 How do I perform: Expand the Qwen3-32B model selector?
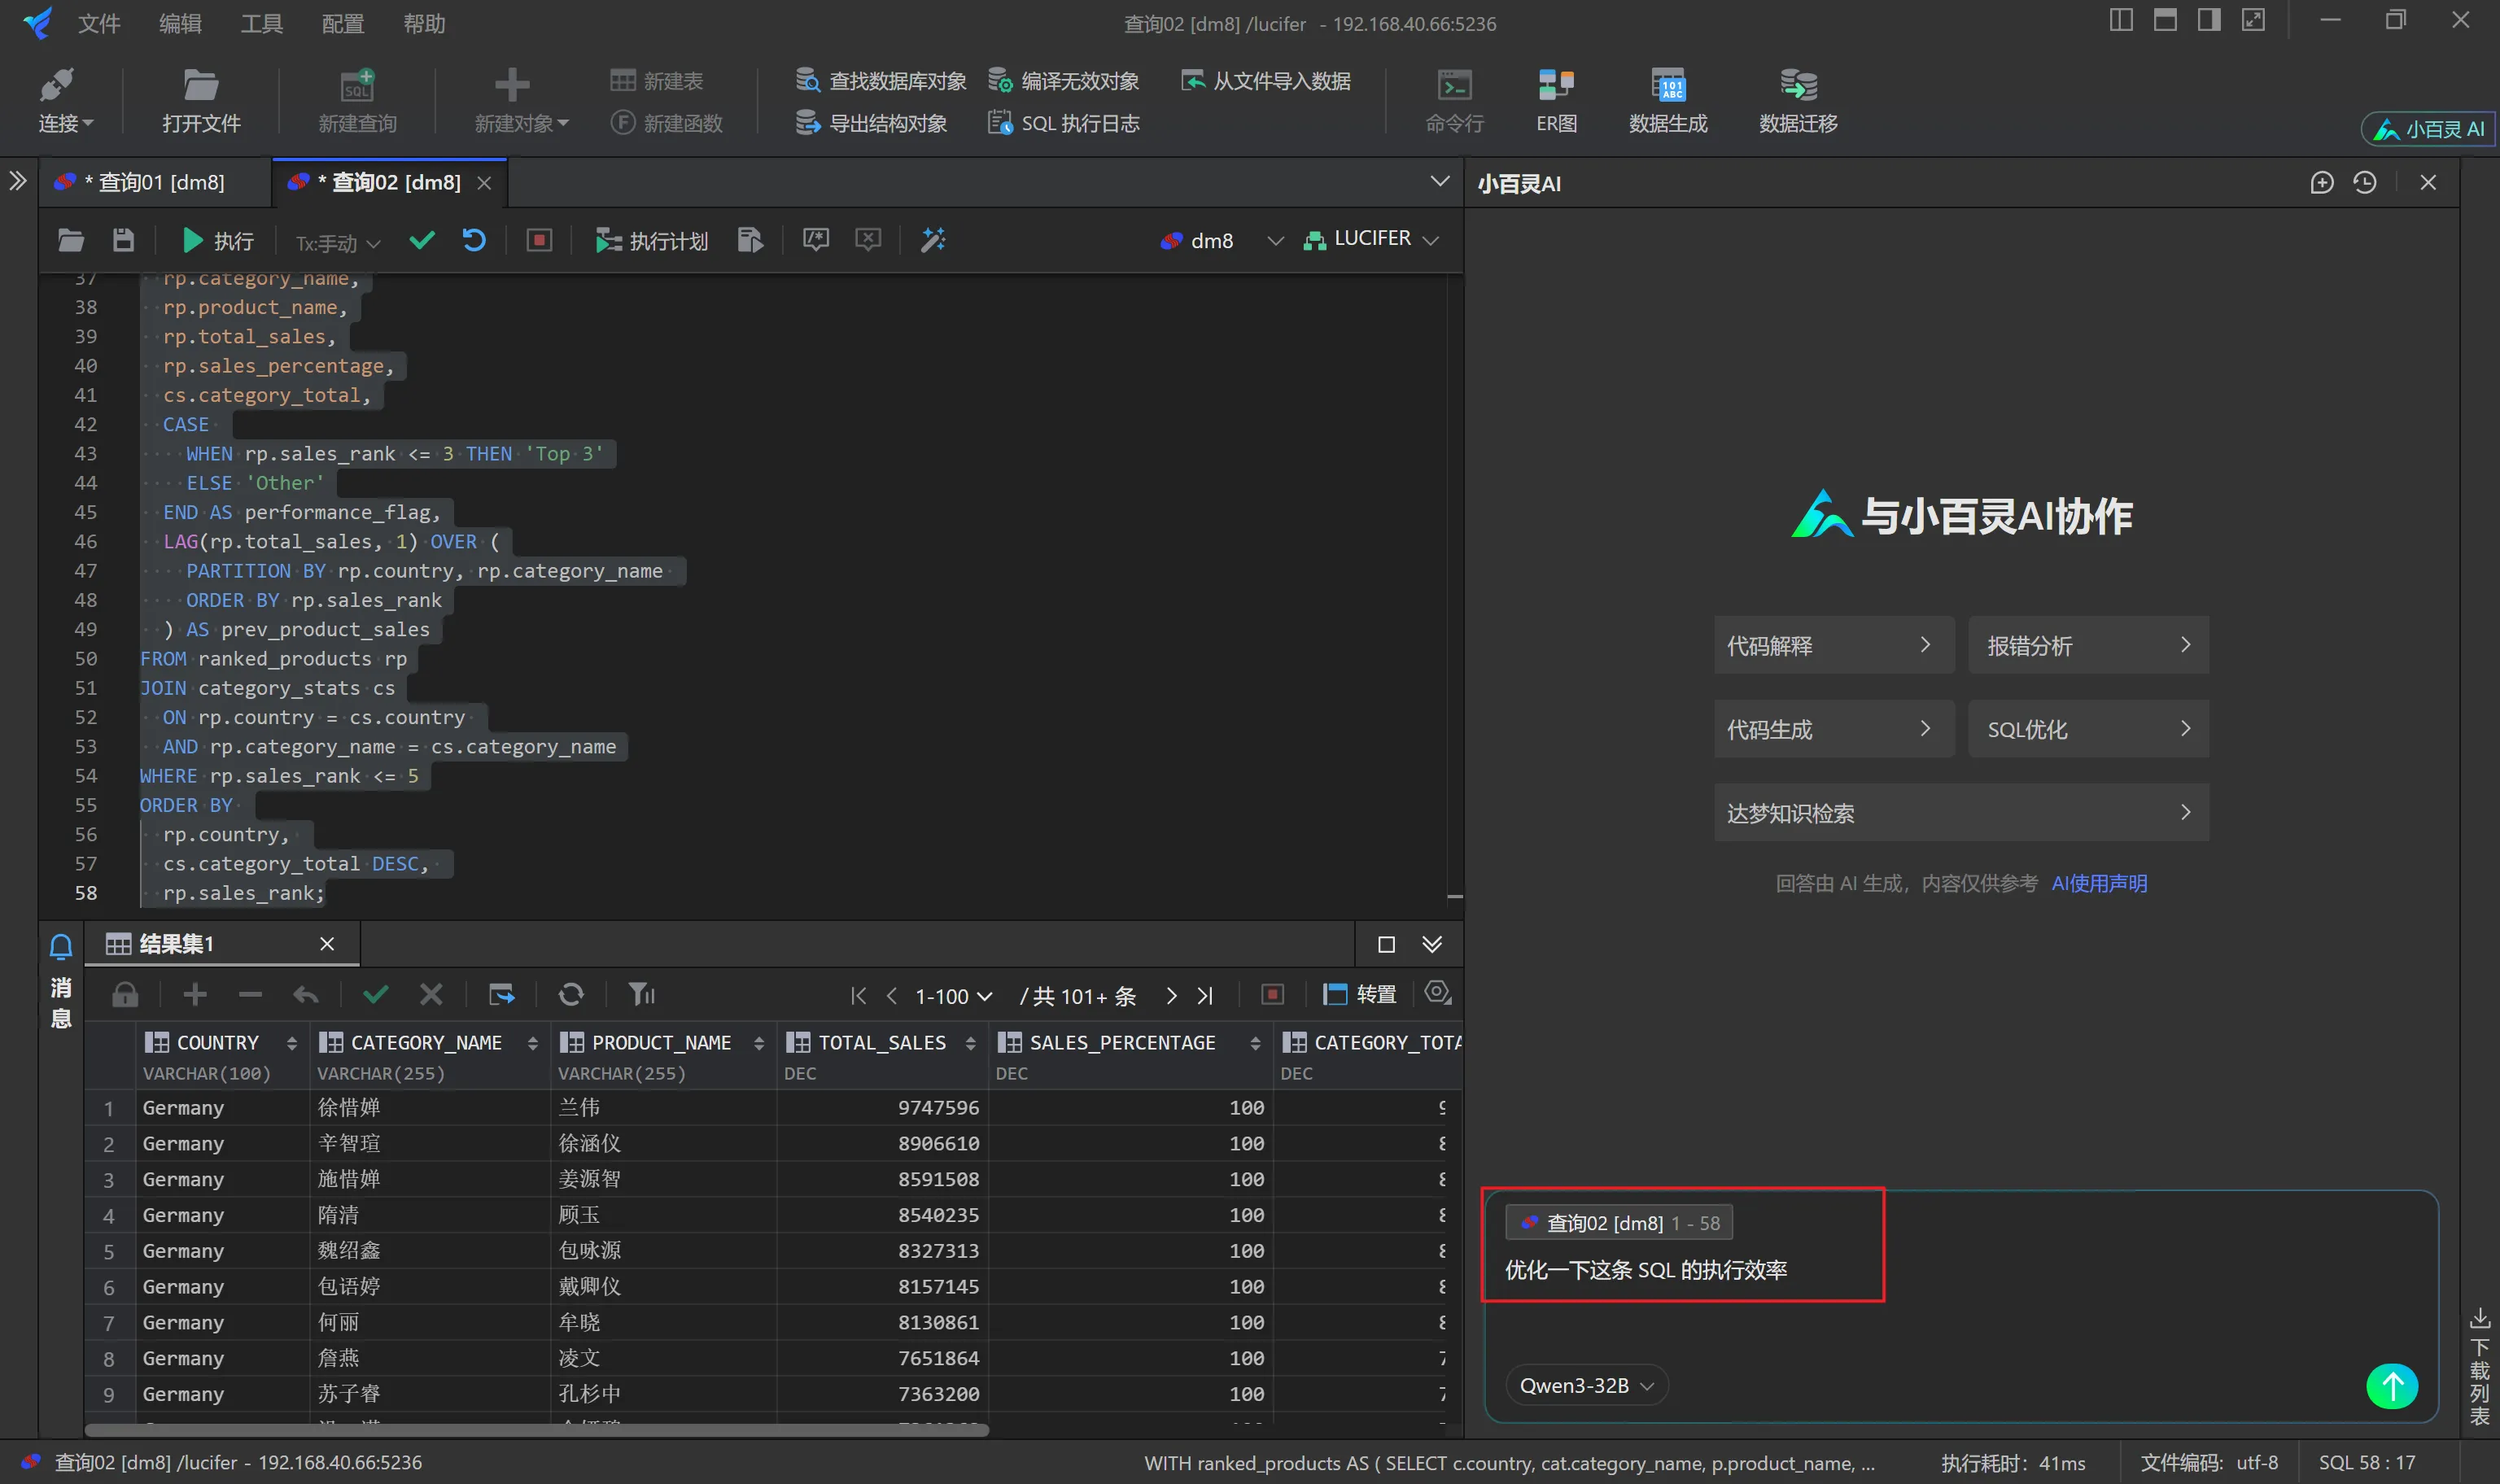tap(1586, 1385)
